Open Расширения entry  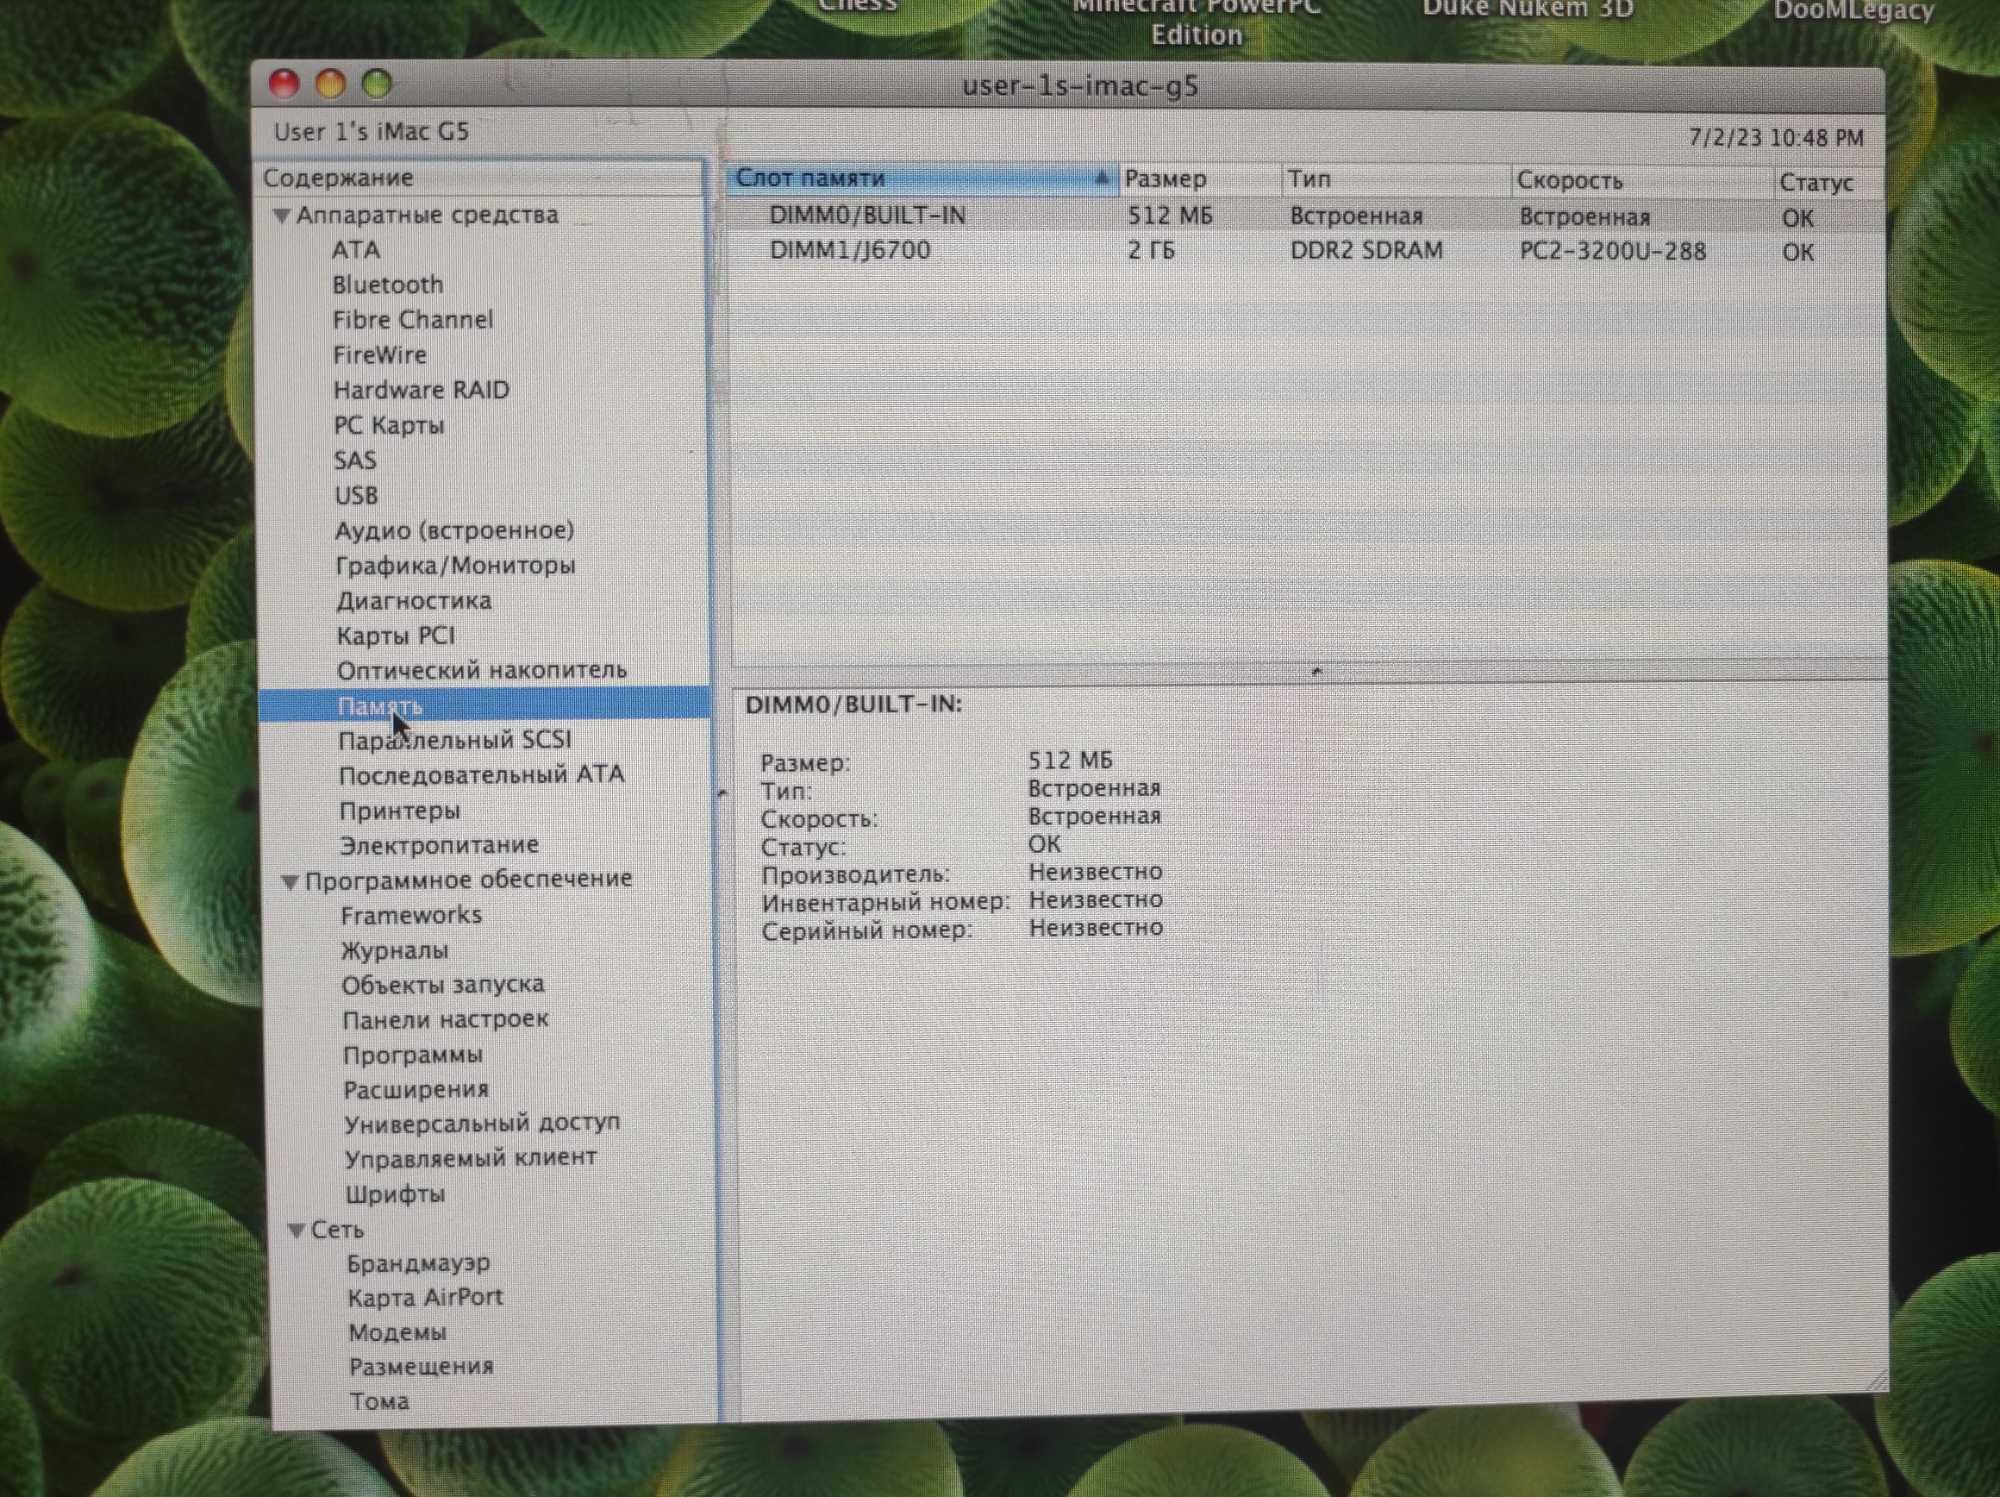tap(416, 1089)
